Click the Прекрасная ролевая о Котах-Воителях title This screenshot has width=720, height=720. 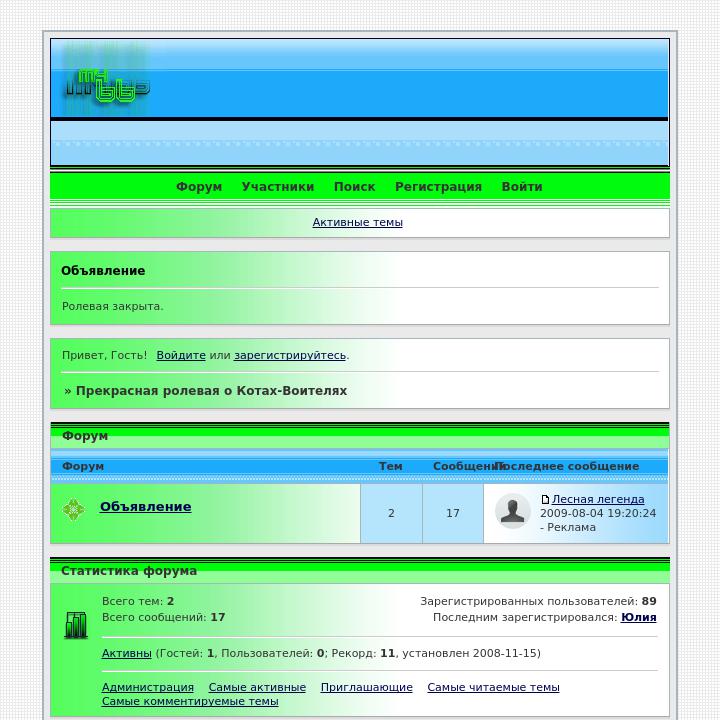[211, 391]
